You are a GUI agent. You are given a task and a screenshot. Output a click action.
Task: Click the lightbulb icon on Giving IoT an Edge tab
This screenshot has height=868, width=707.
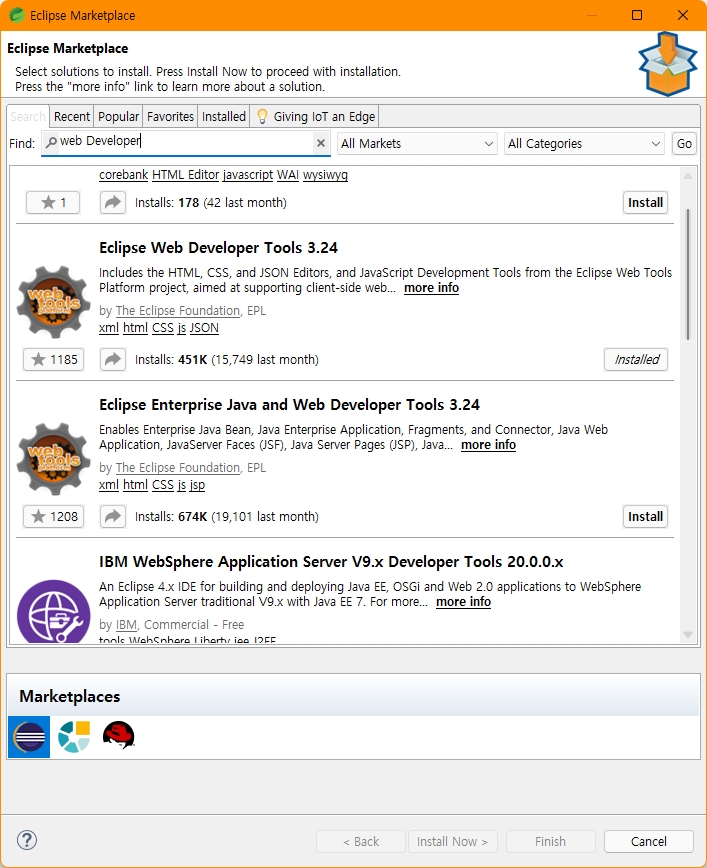[262, 116]
